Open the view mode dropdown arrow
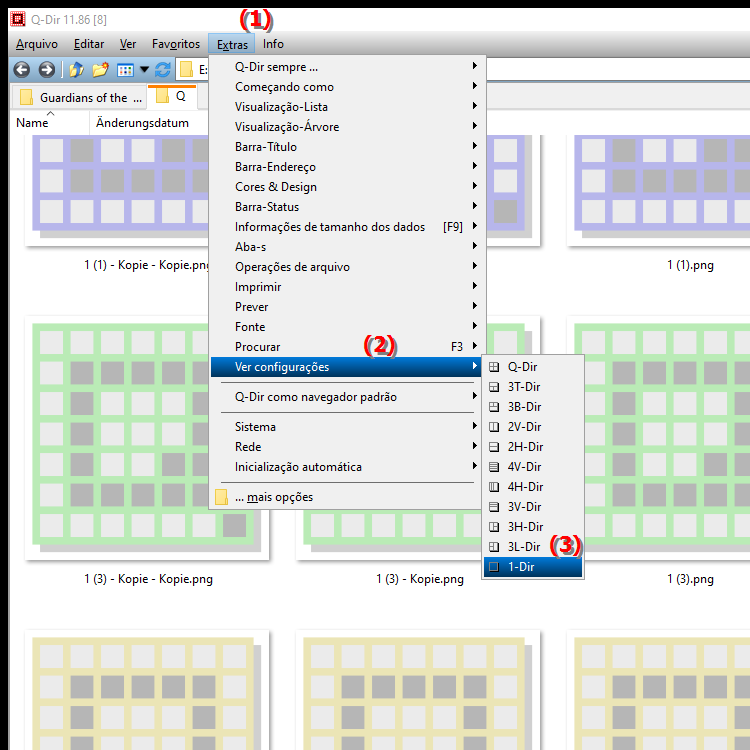This screenshot has height=750, width=750. click(x=144, y=70)
